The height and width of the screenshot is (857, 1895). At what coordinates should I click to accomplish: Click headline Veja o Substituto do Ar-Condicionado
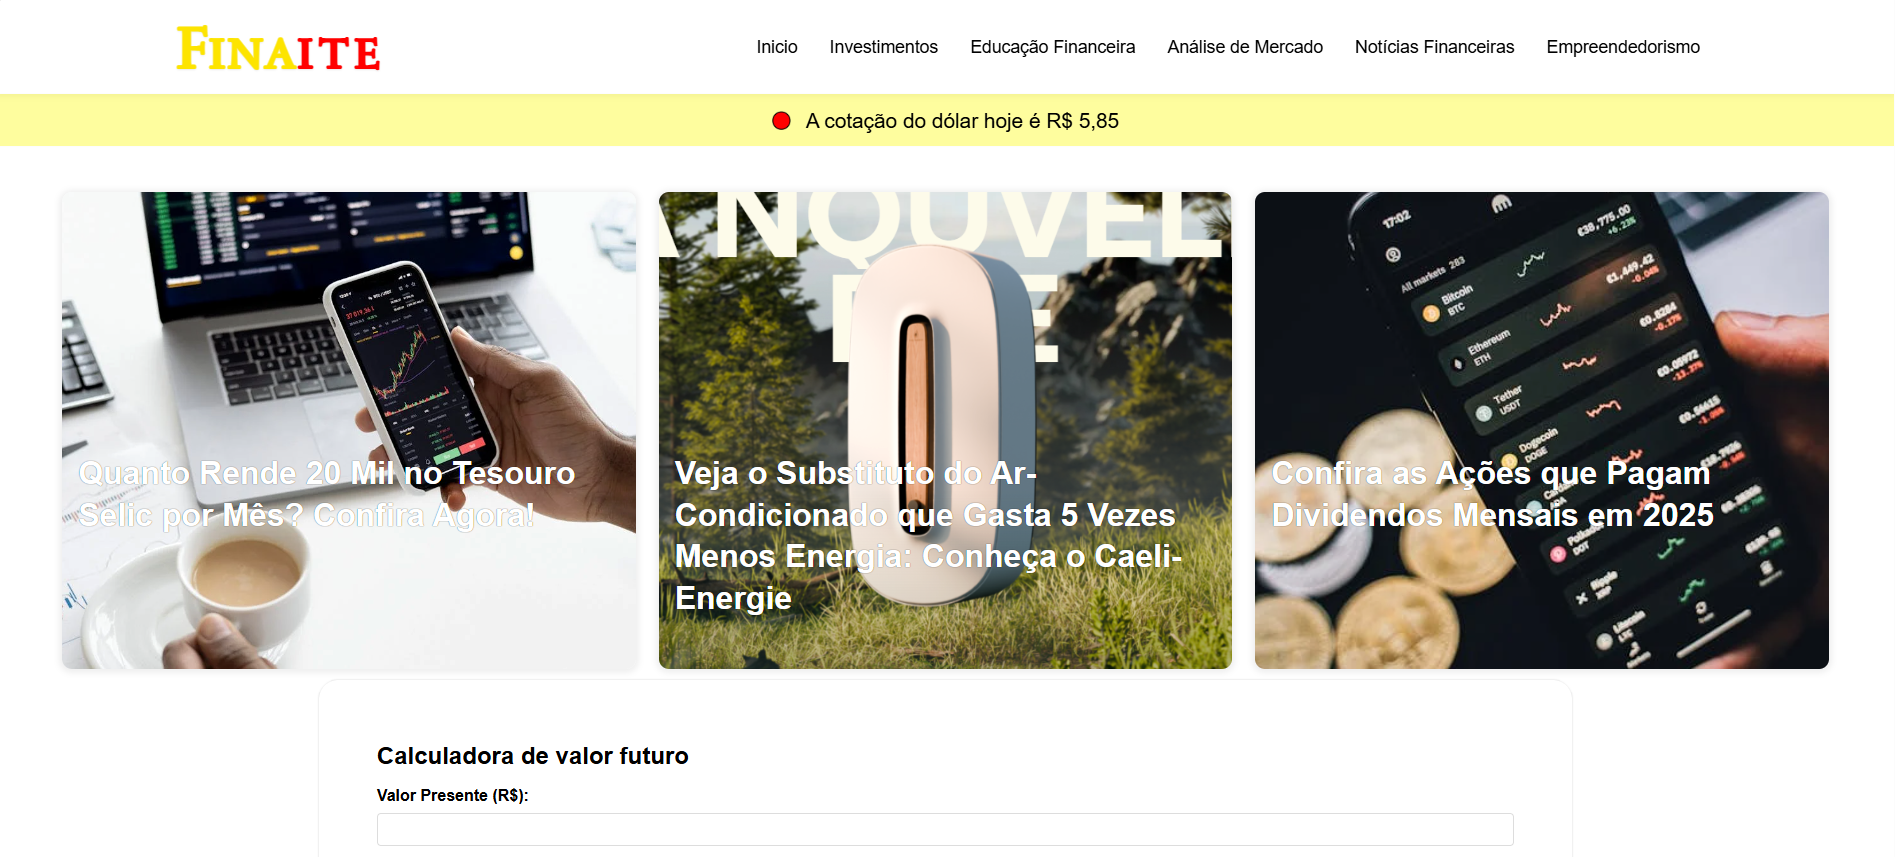click(x=929, y=535)
